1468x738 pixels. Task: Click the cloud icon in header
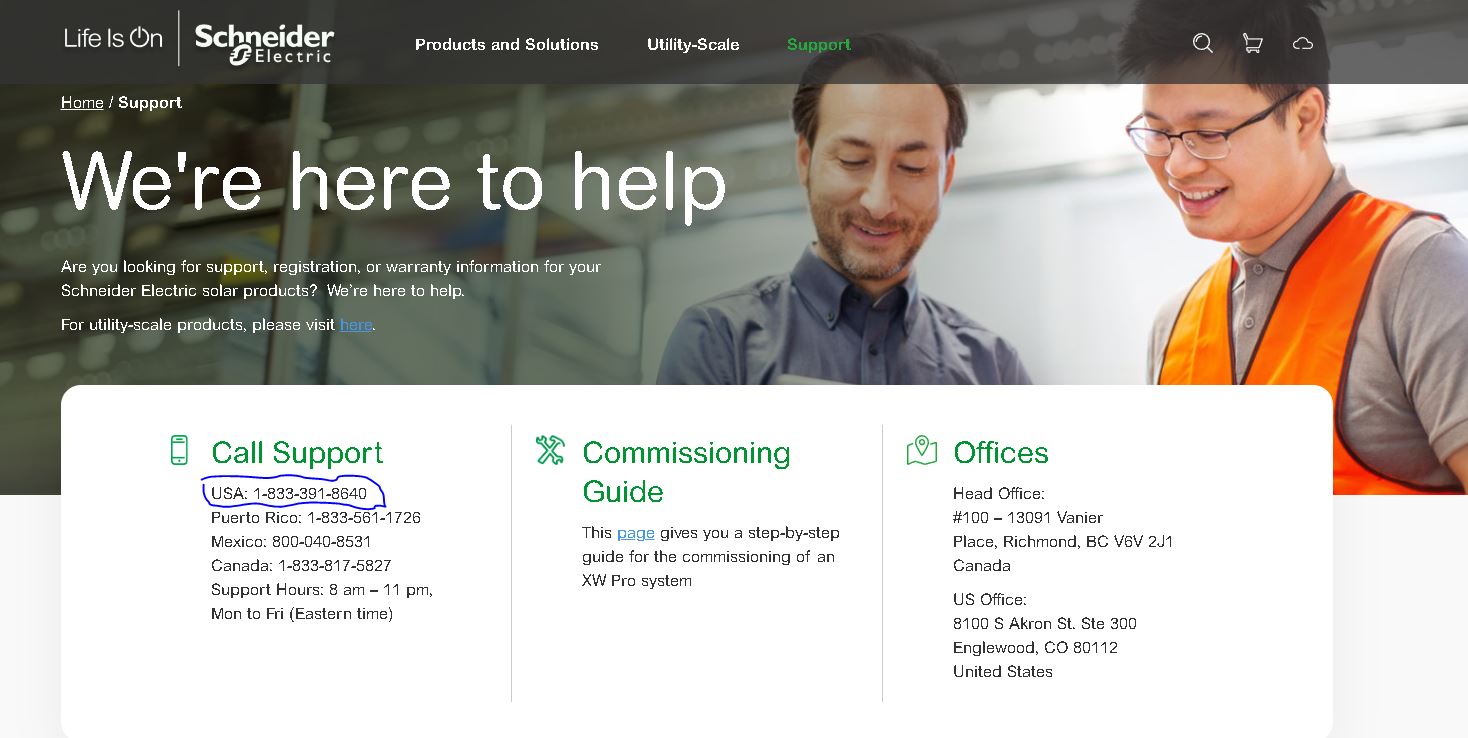click(x=1302, y=43)
